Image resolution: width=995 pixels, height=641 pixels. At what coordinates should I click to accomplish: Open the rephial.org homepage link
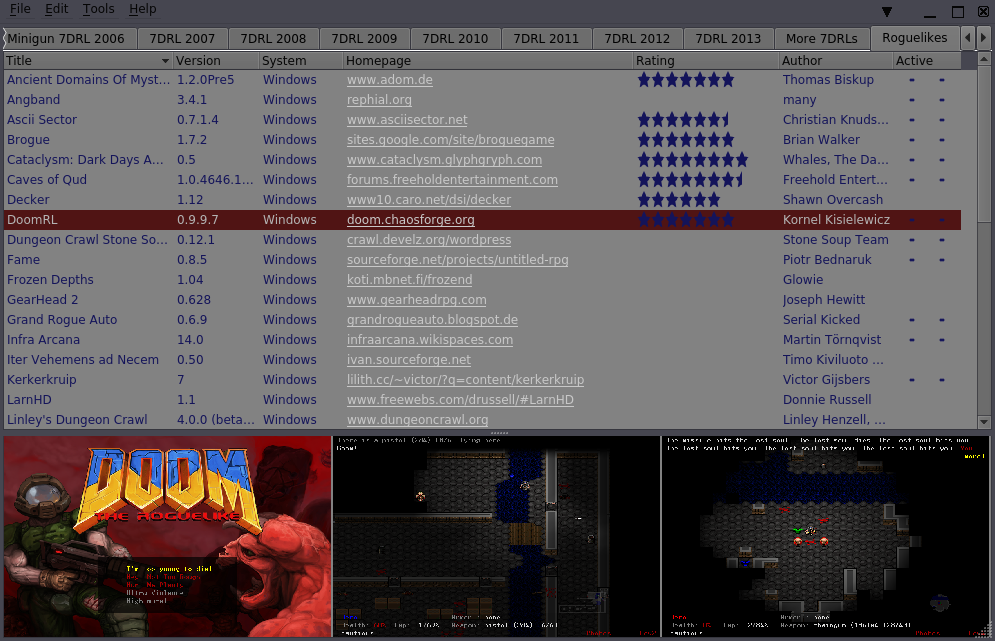coord(379,100)
